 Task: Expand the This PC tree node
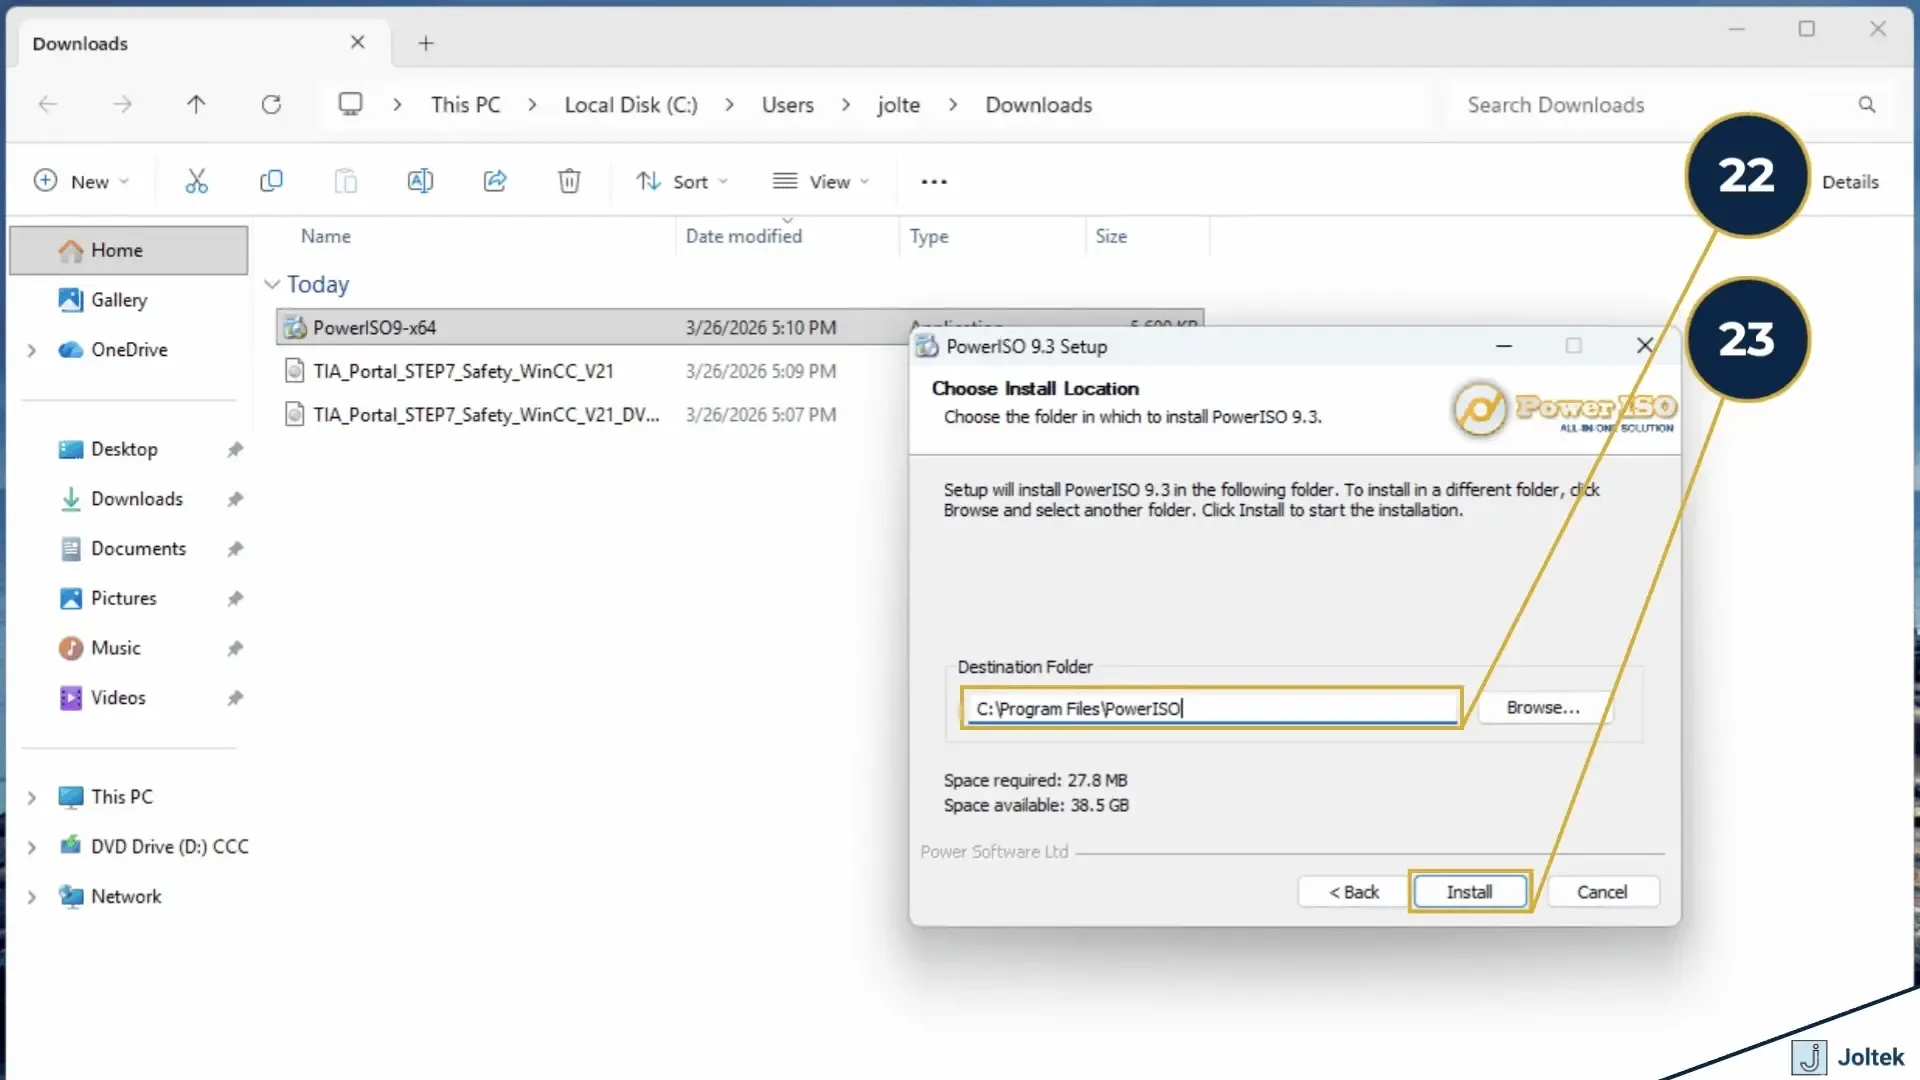click(x=31, y=797)
